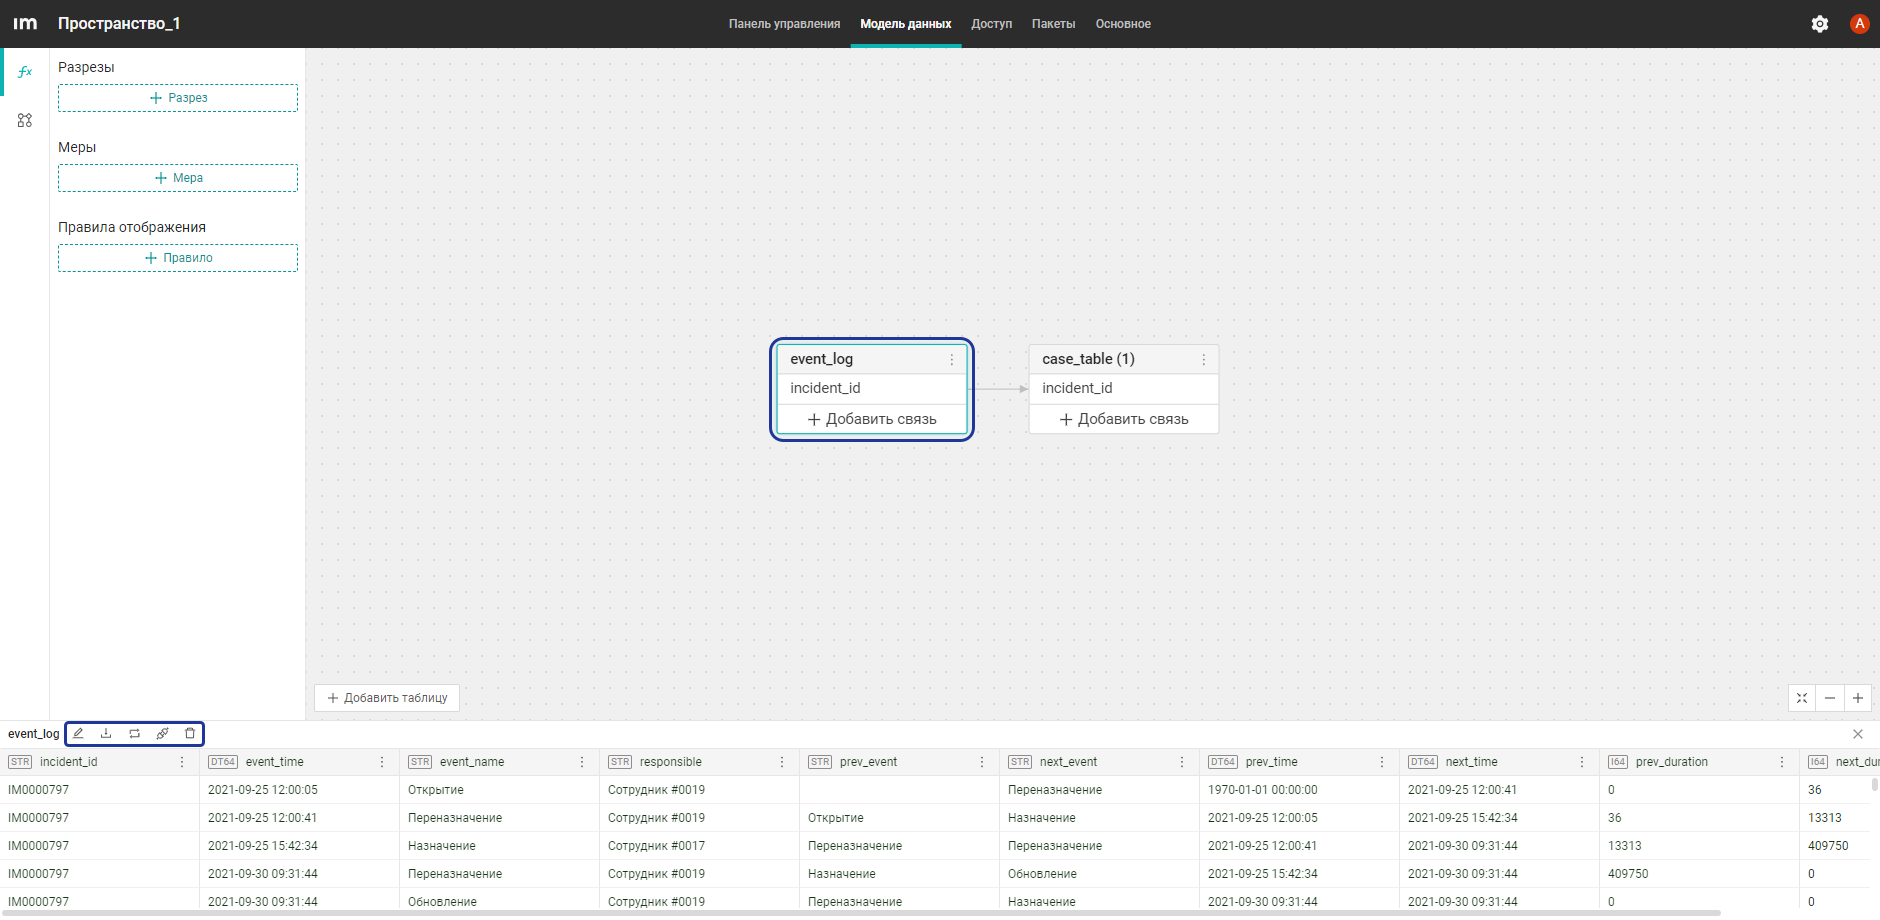Open the prev_time column options menu
The width and height of the screenshot is (1880, 920).
tap(1382, 762)
